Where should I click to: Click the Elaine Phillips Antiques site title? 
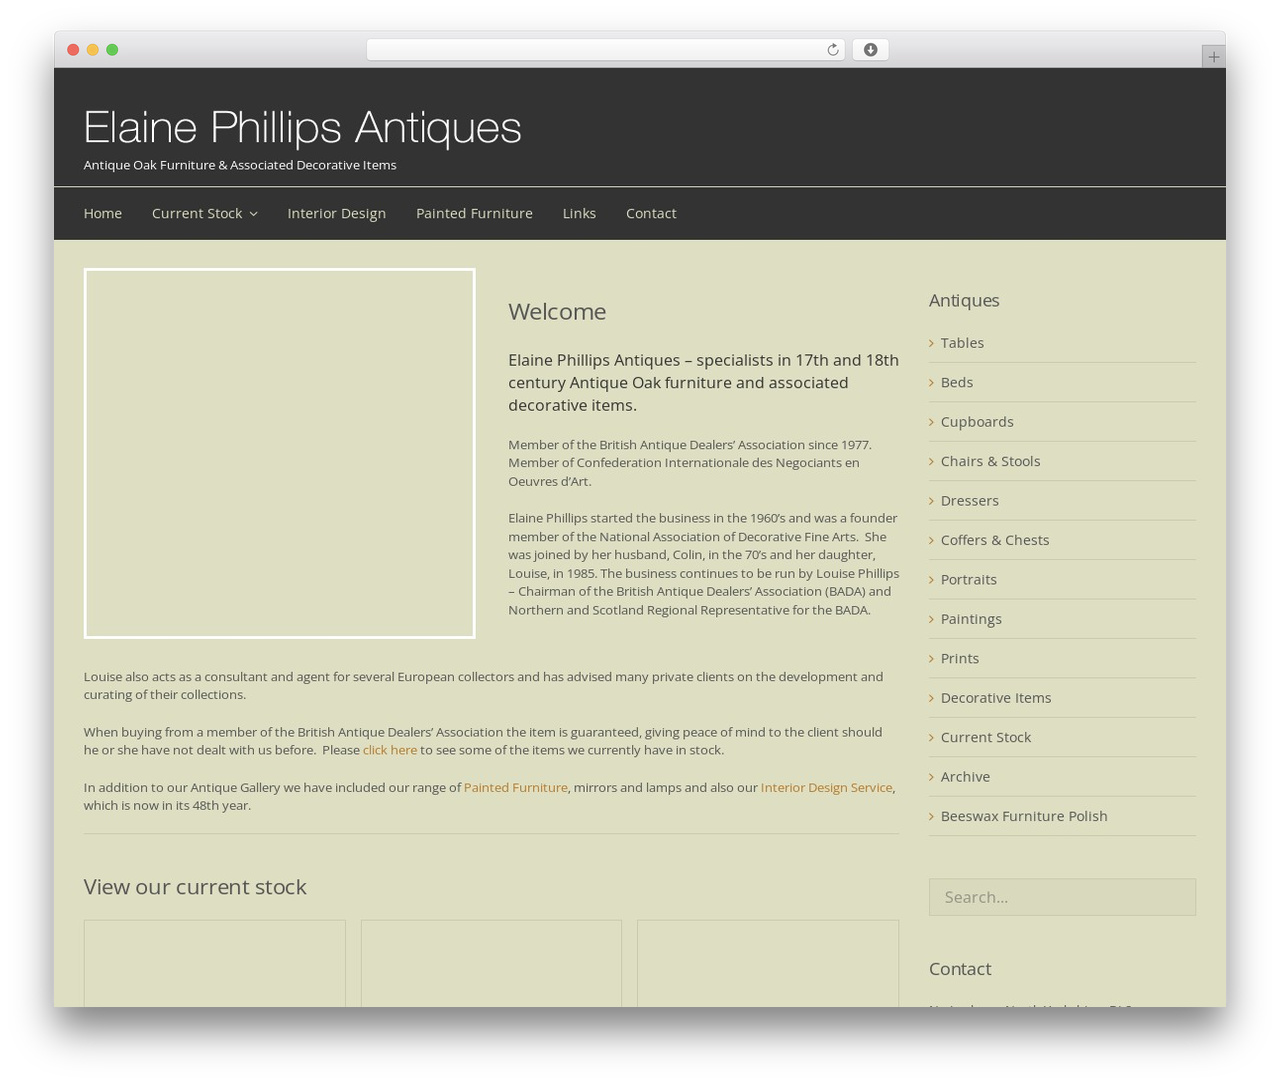[x=302, y=128]
